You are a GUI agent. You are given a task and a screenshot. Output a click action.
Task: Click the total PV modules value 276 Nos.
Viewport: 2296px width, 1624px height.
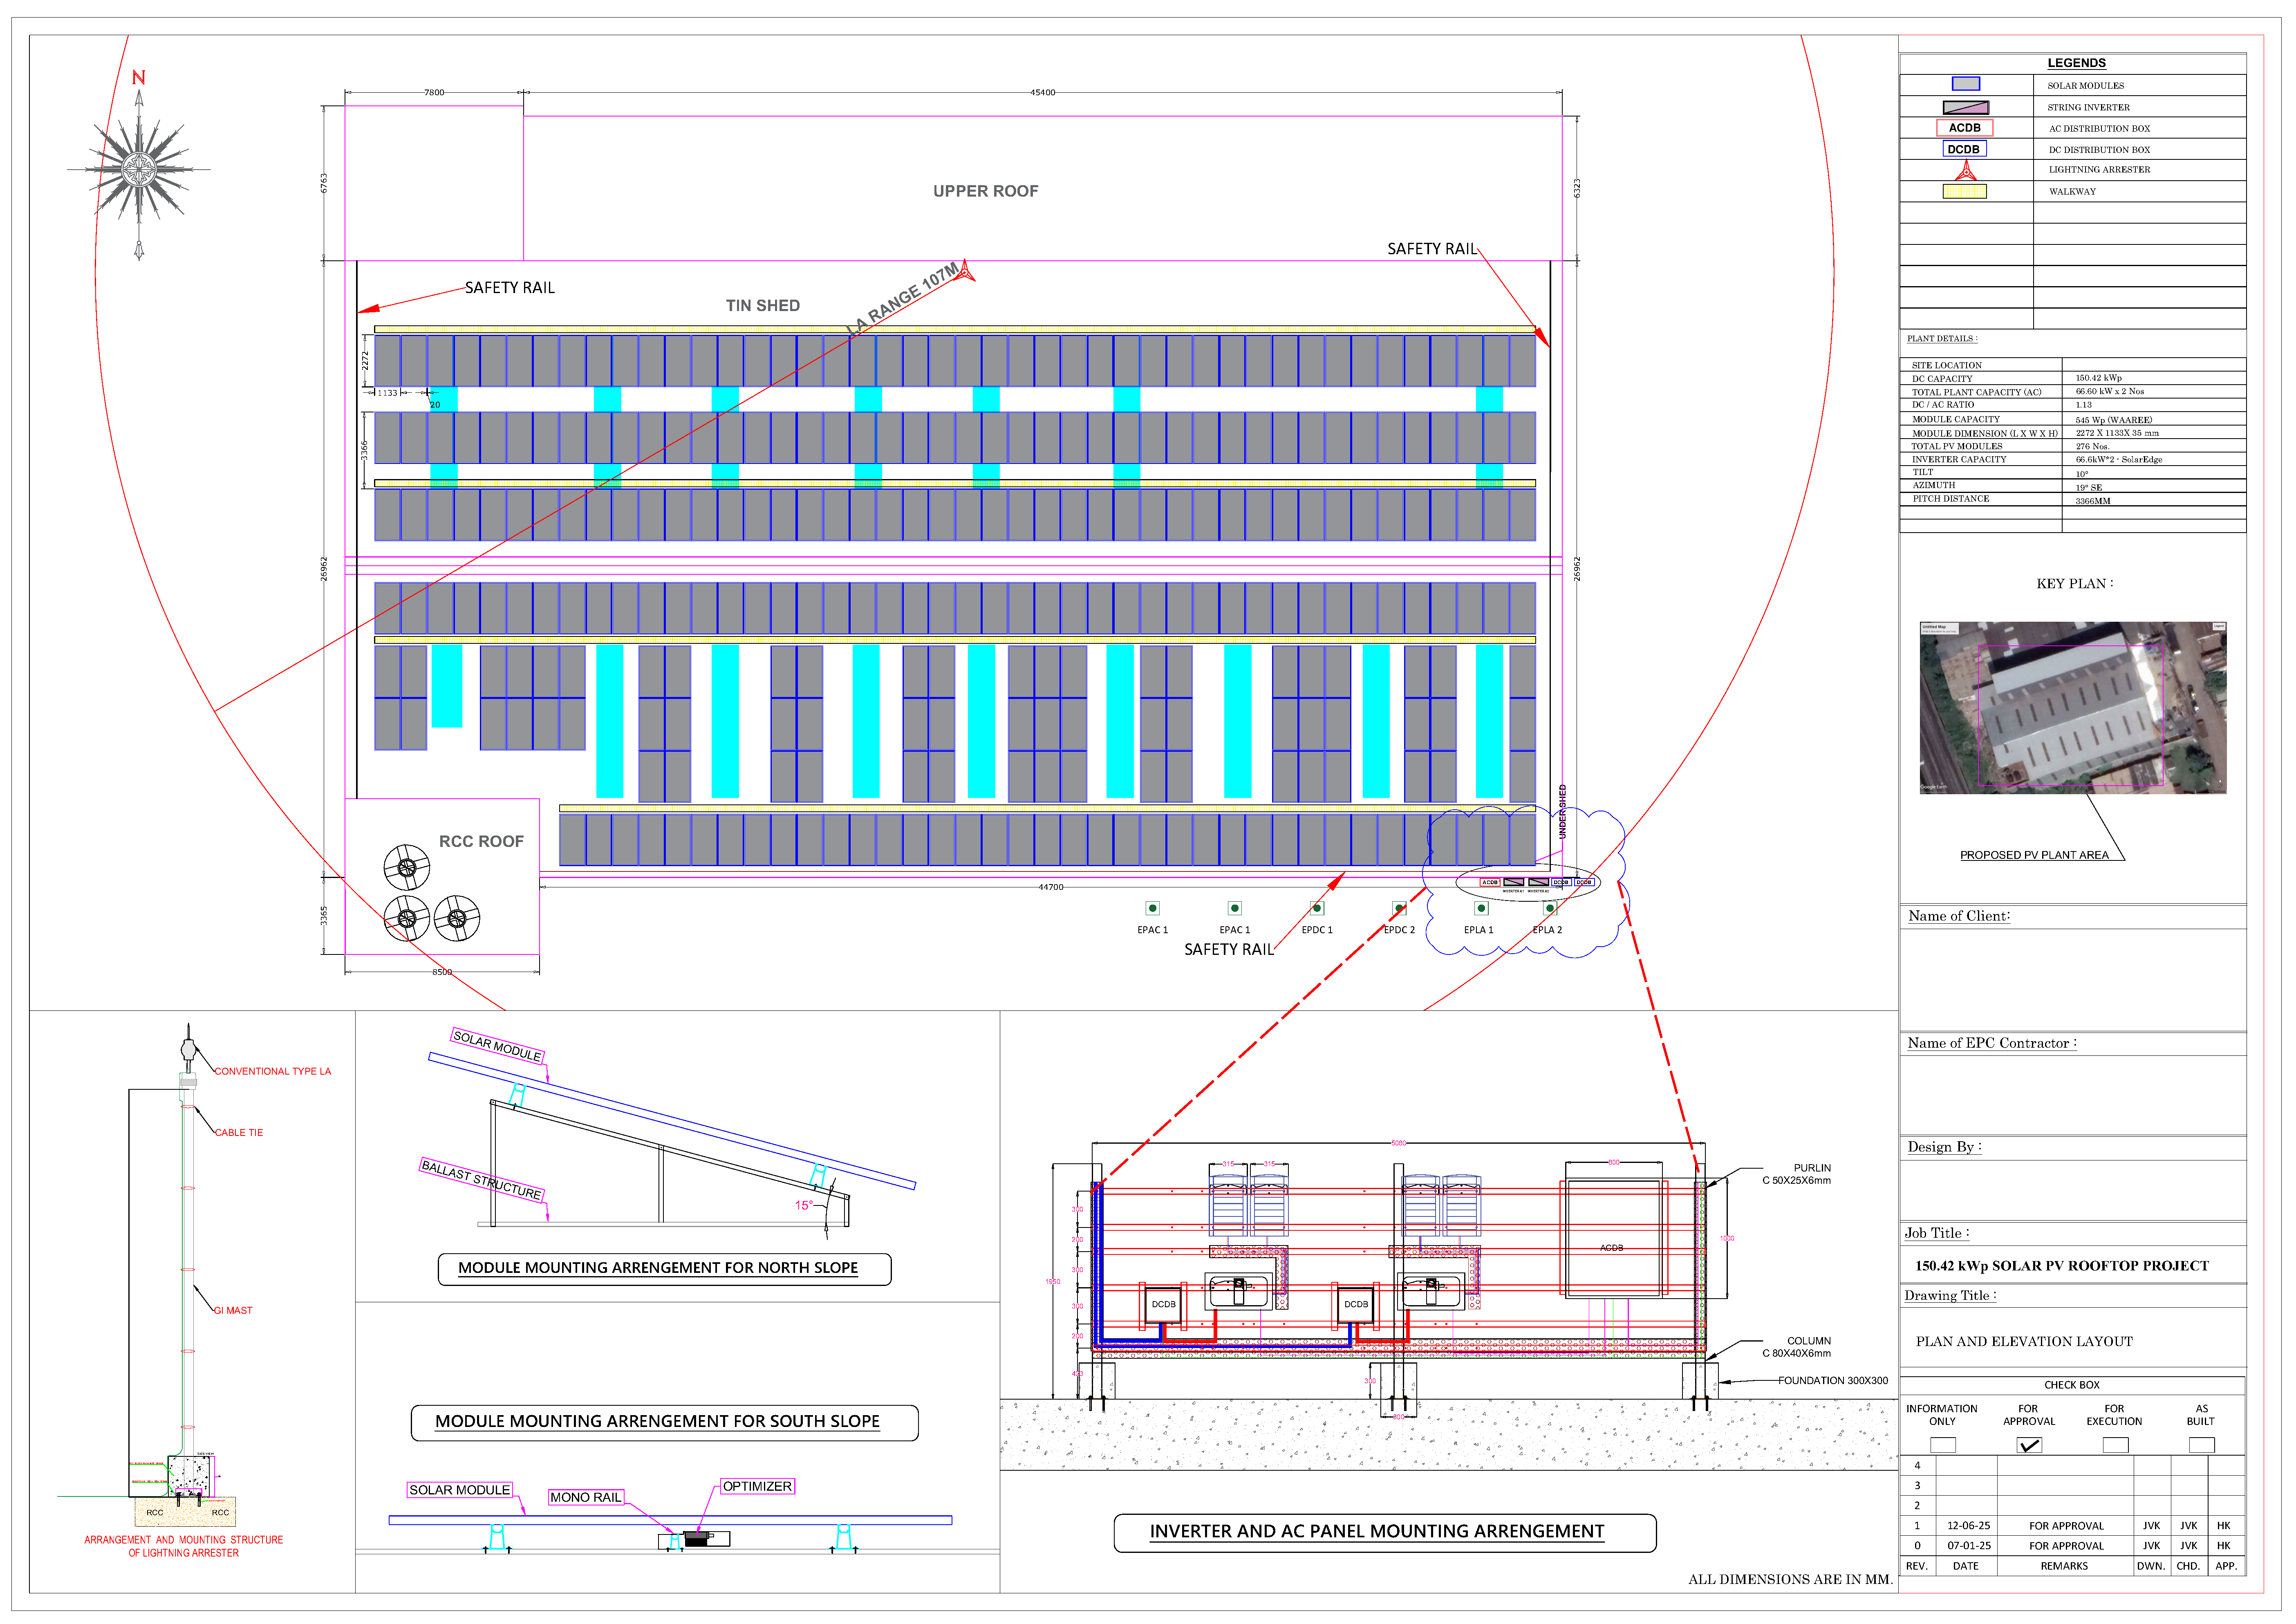[x=2092, y=446]
